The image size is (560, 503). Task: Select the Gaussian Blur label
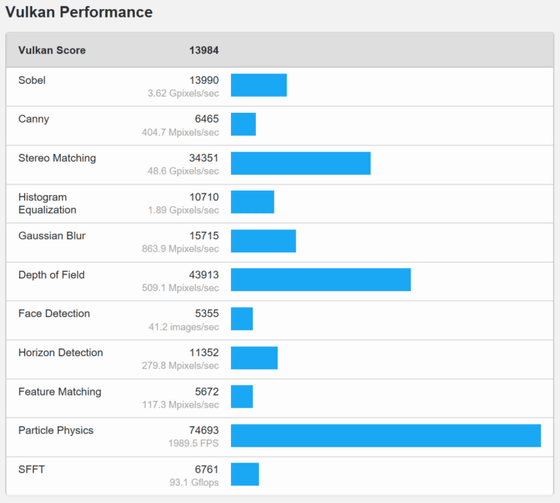pyautogui.click(x=52, y=236)
